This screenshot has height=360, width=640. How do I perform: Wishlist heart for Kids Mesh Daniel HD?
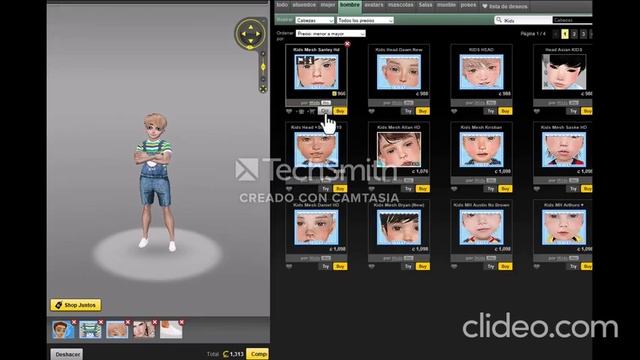pyautogui.click(x=289, y=266)
